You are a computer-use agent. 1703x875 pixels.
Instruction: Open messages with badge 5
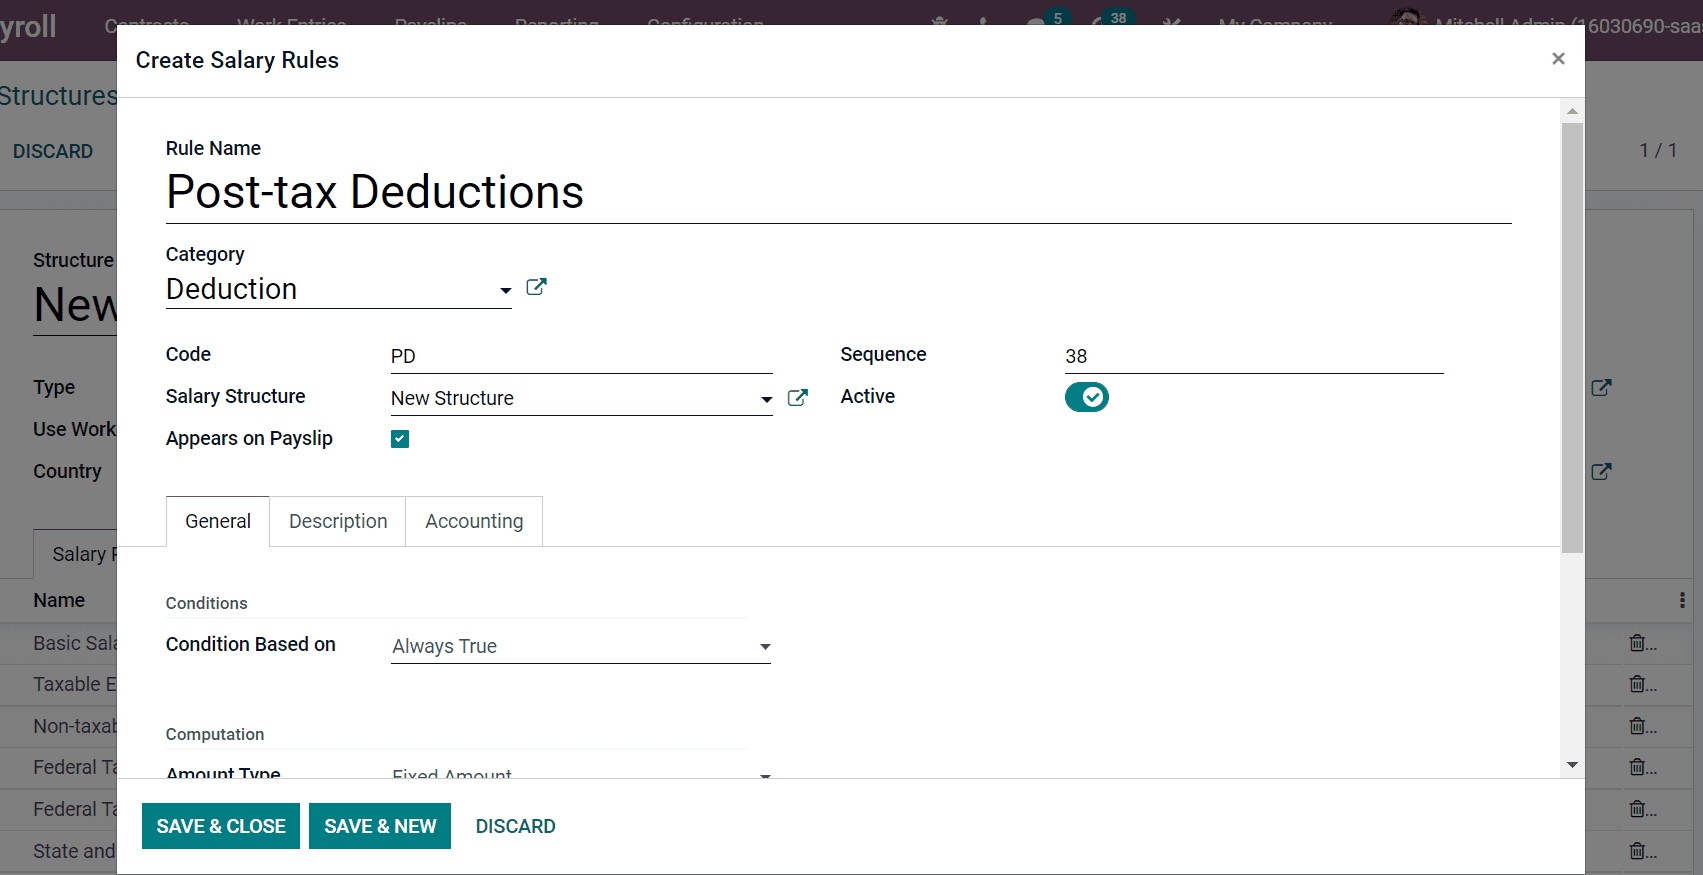pyautogui.click(x=1047, y=18)
